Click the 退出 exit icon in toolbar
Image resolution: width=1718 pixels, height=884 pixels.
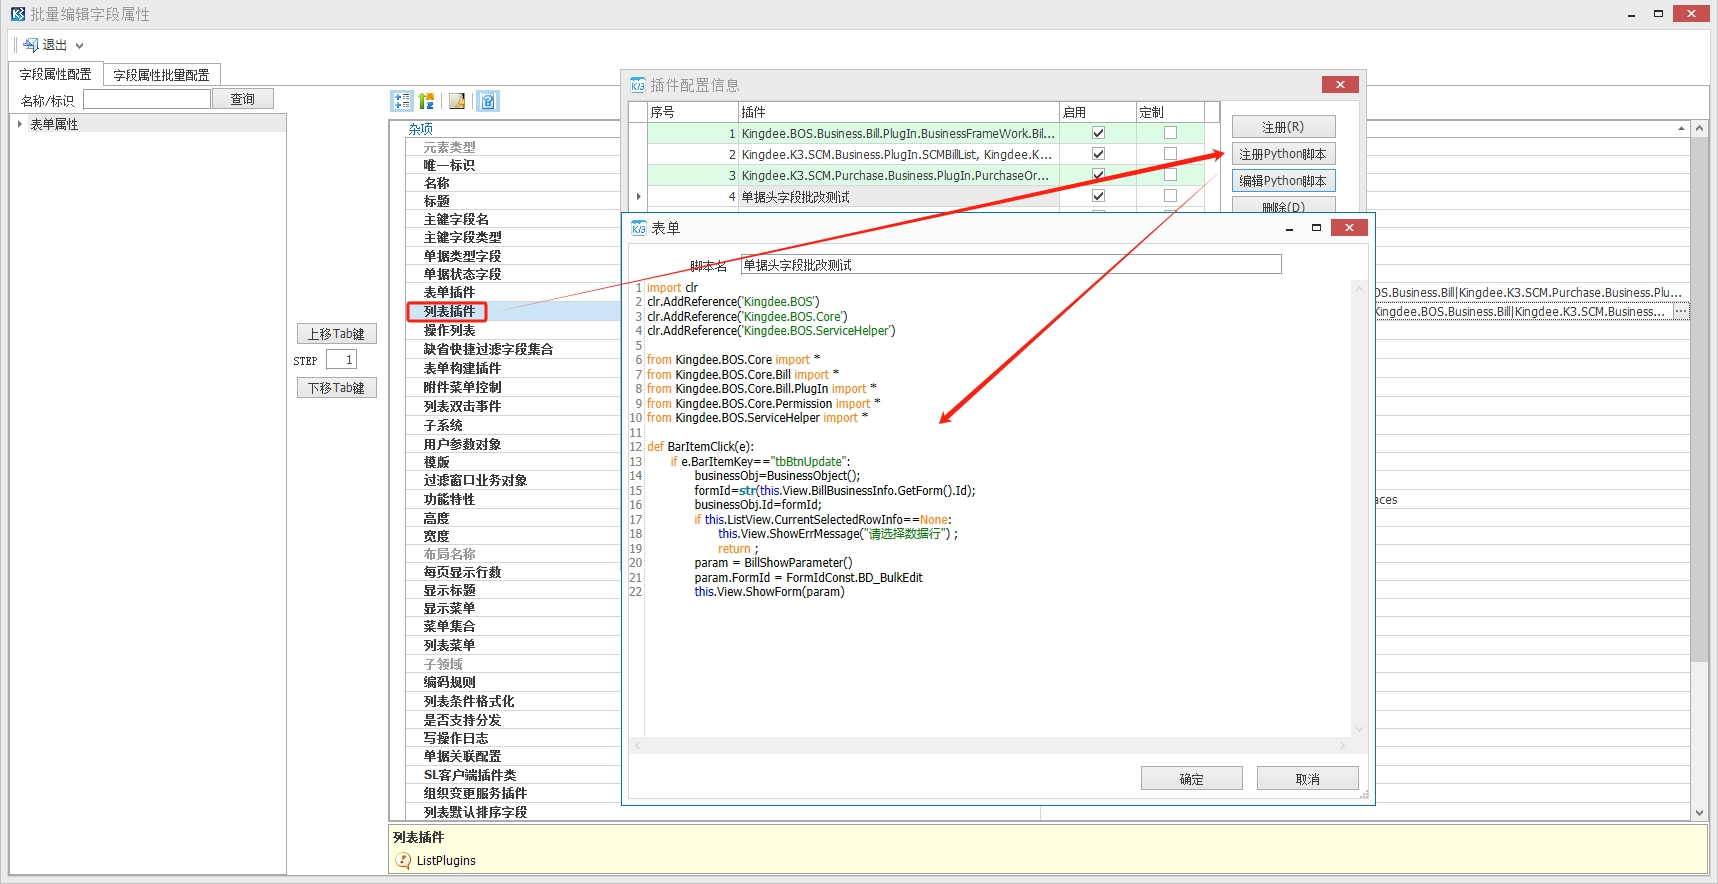(31, 45)
